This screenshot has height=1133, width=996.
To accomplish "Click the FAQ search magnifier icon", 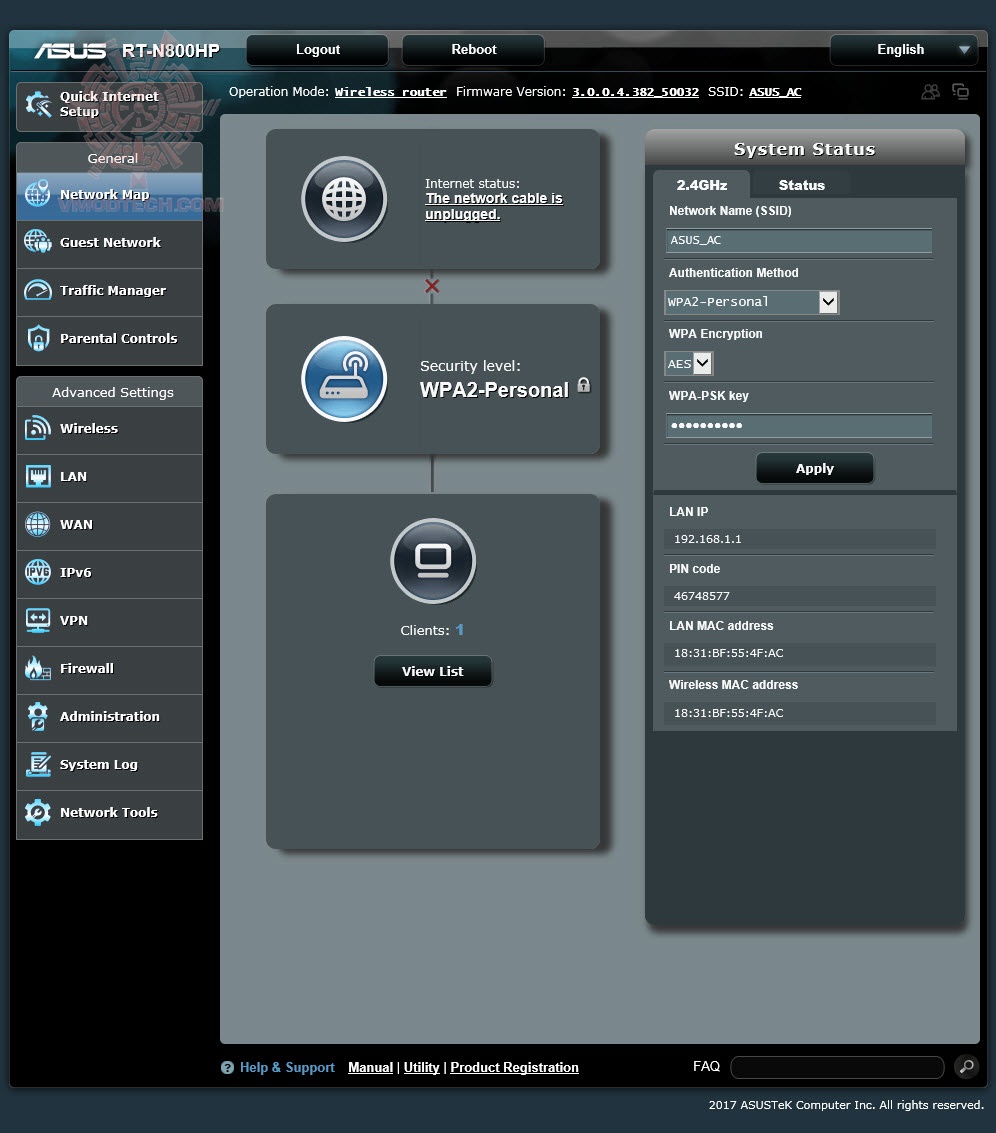I will 966,1067.
